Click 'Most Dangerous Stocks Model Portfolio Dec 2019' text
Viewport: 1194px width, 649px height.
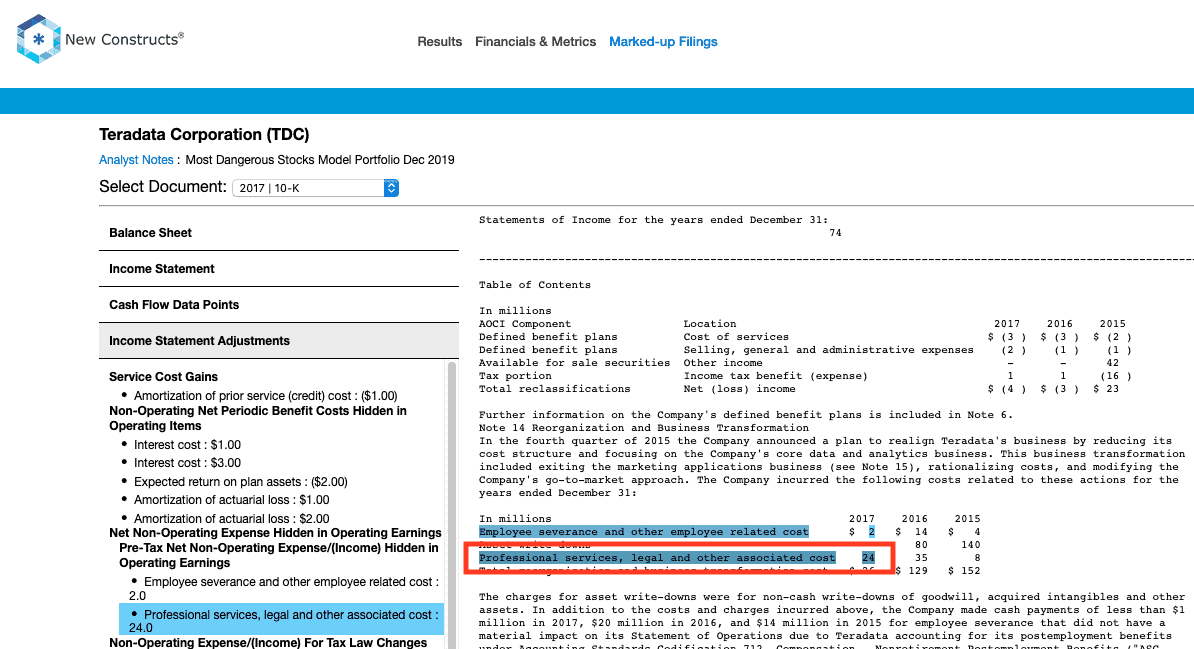320,160
